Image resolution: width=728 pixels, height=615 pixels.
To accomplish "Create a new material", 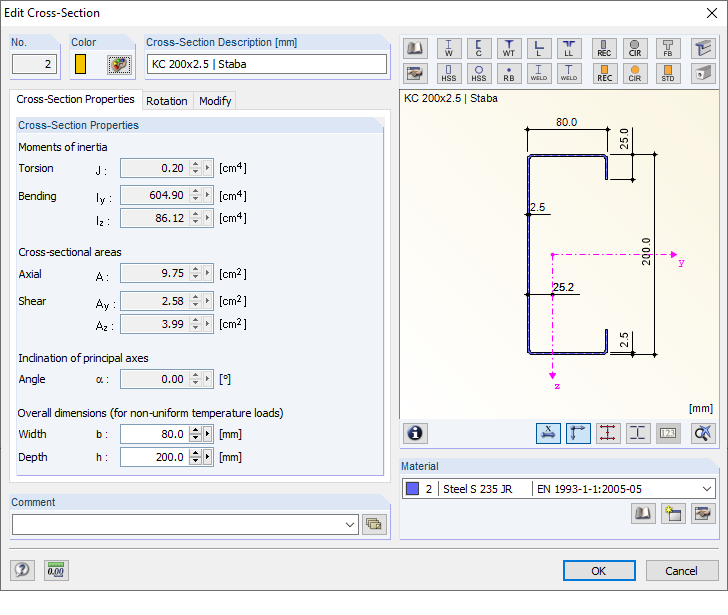I will [673, 513].
